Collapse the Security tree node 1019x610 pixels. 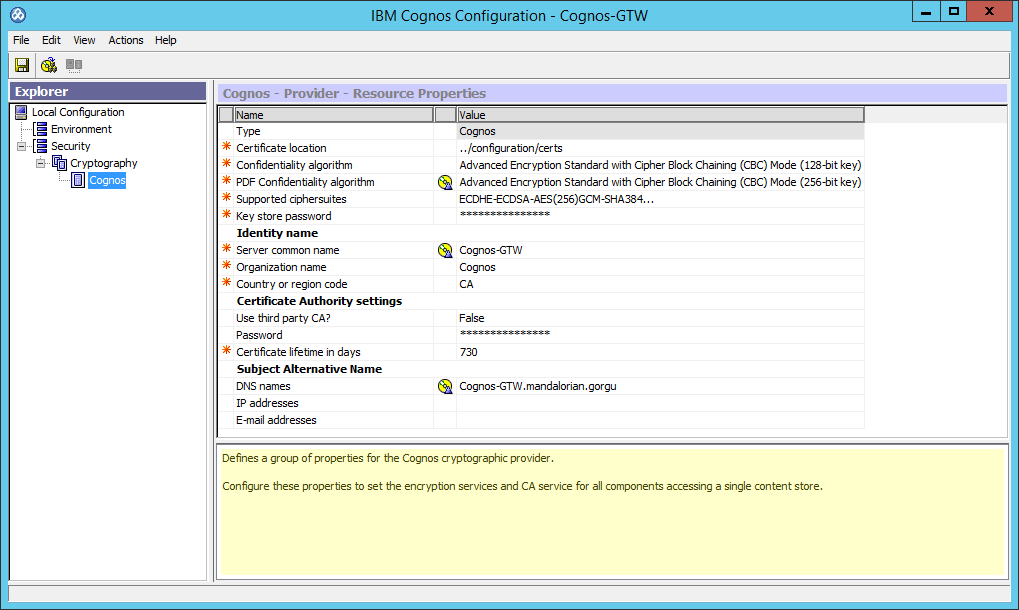pos(21,146)
